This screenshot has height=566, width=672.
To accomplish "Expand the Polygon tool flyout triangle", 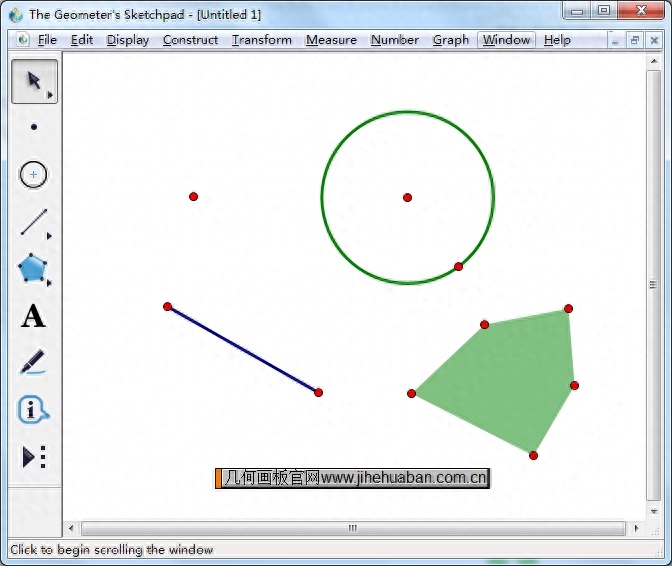I will 50,284.
